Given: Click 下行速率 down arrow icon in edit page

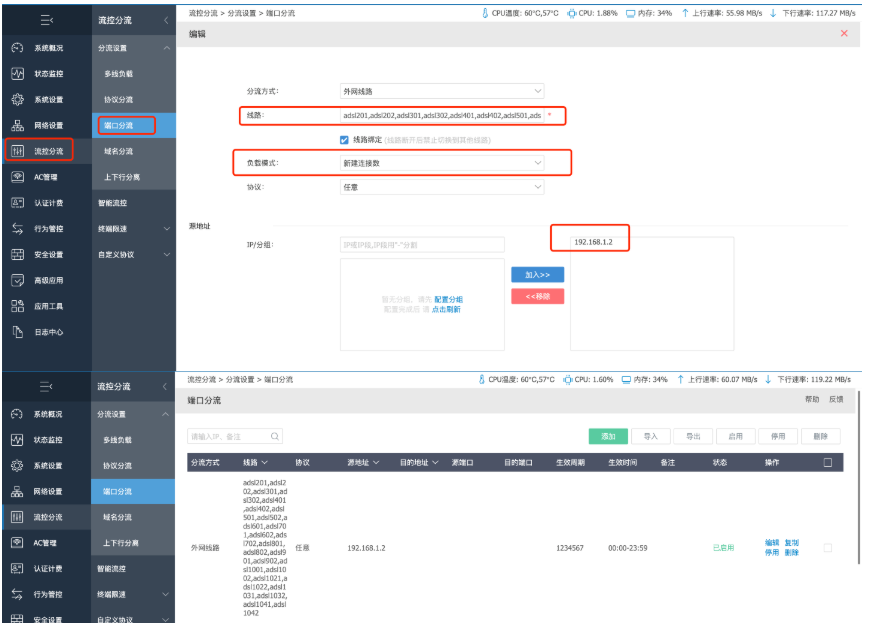Looking at the screenshot, I should 773,13.
